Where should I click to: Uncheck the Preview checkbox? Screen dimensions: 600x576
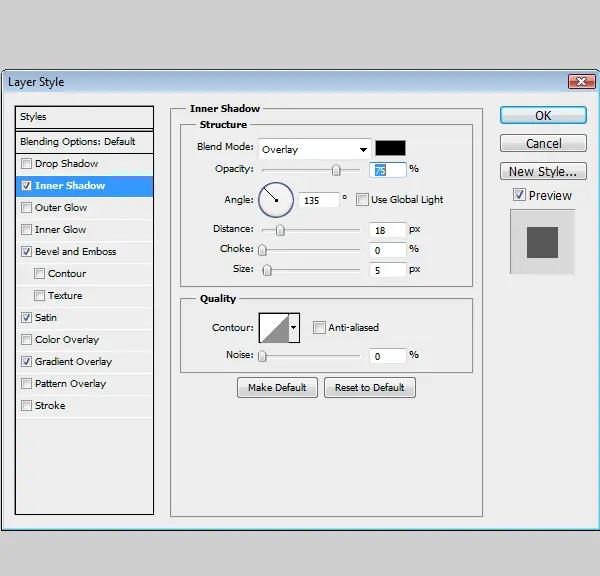point(519,195)
